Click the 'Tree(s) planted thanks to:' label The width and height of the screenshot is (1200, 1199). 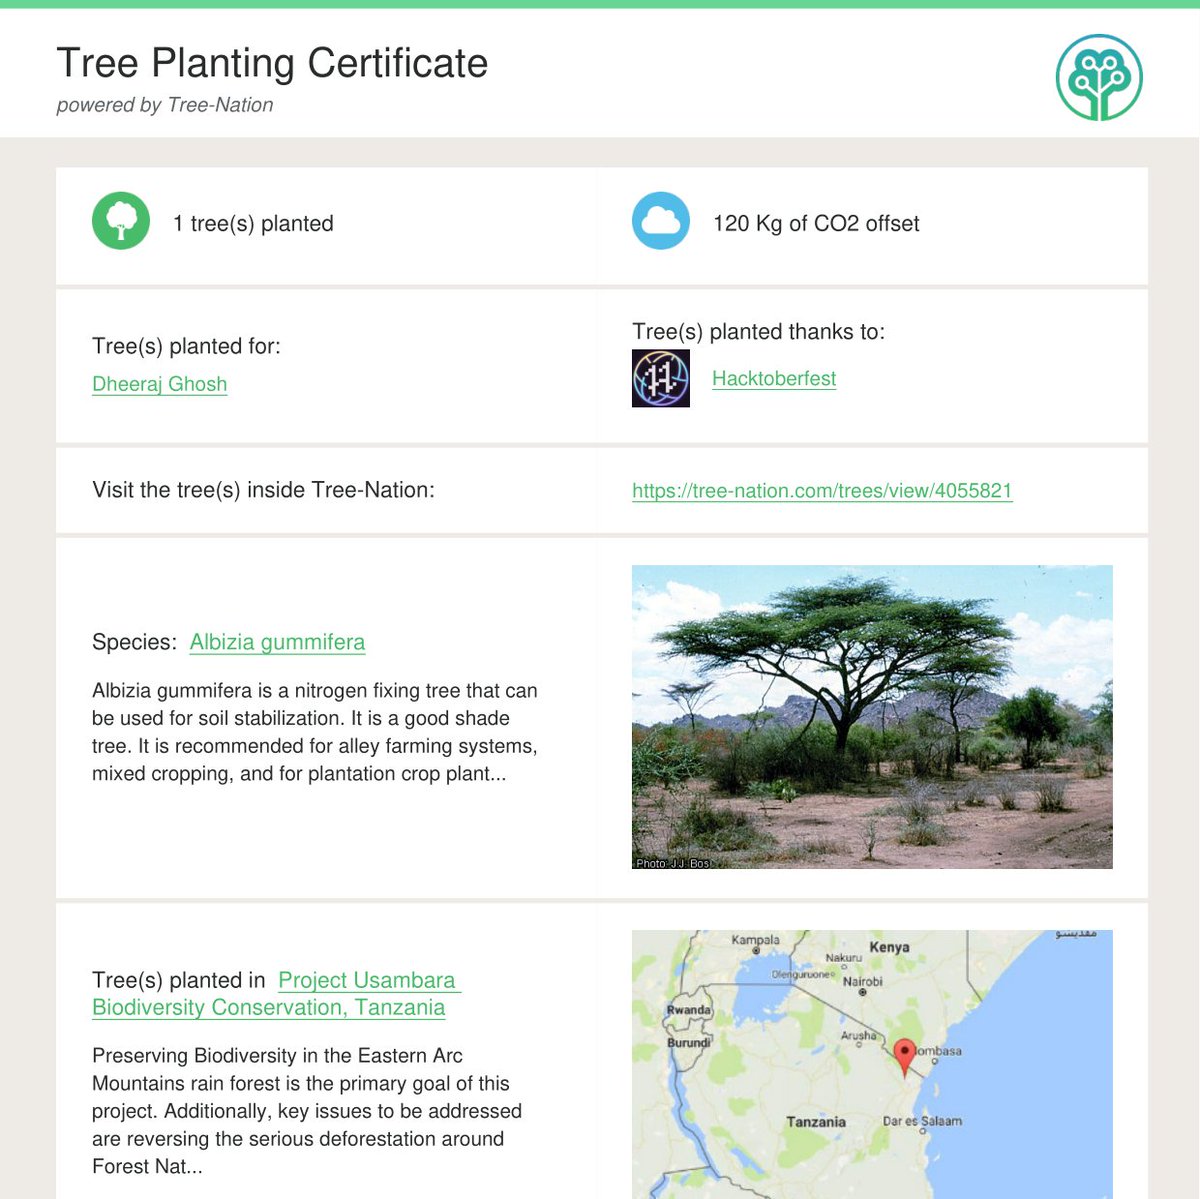pyautogui.click(x=758, y=331)
